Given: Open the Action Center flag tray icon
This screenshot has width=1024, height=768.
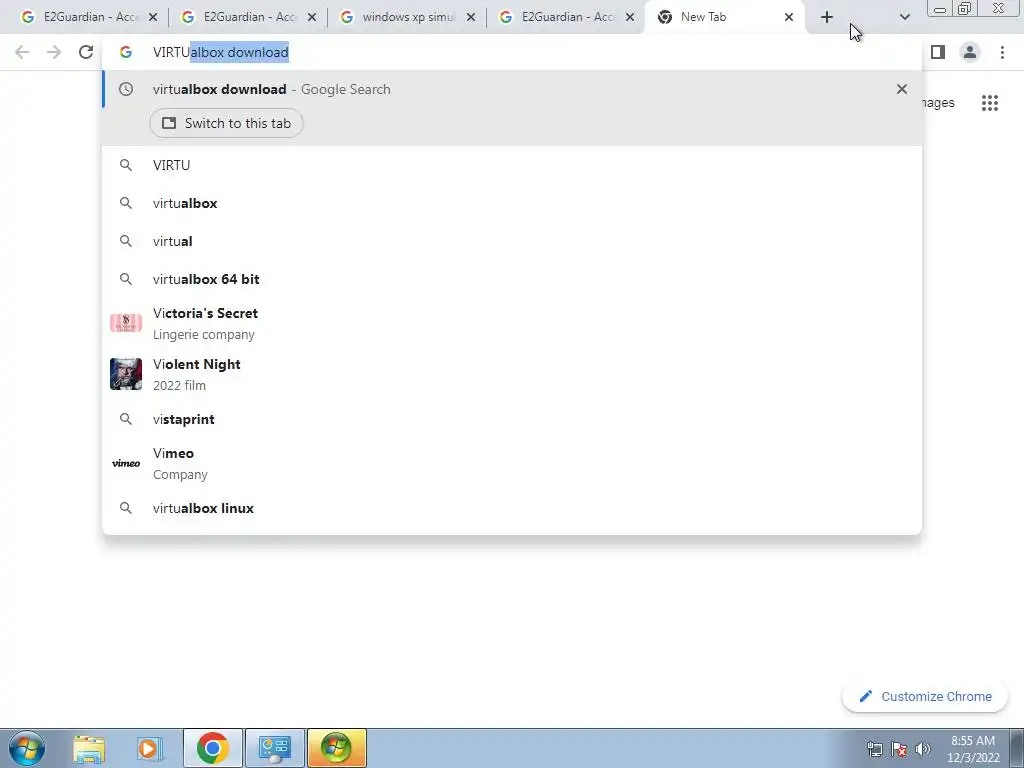Looking at the screenshot, I should [899, 749].
